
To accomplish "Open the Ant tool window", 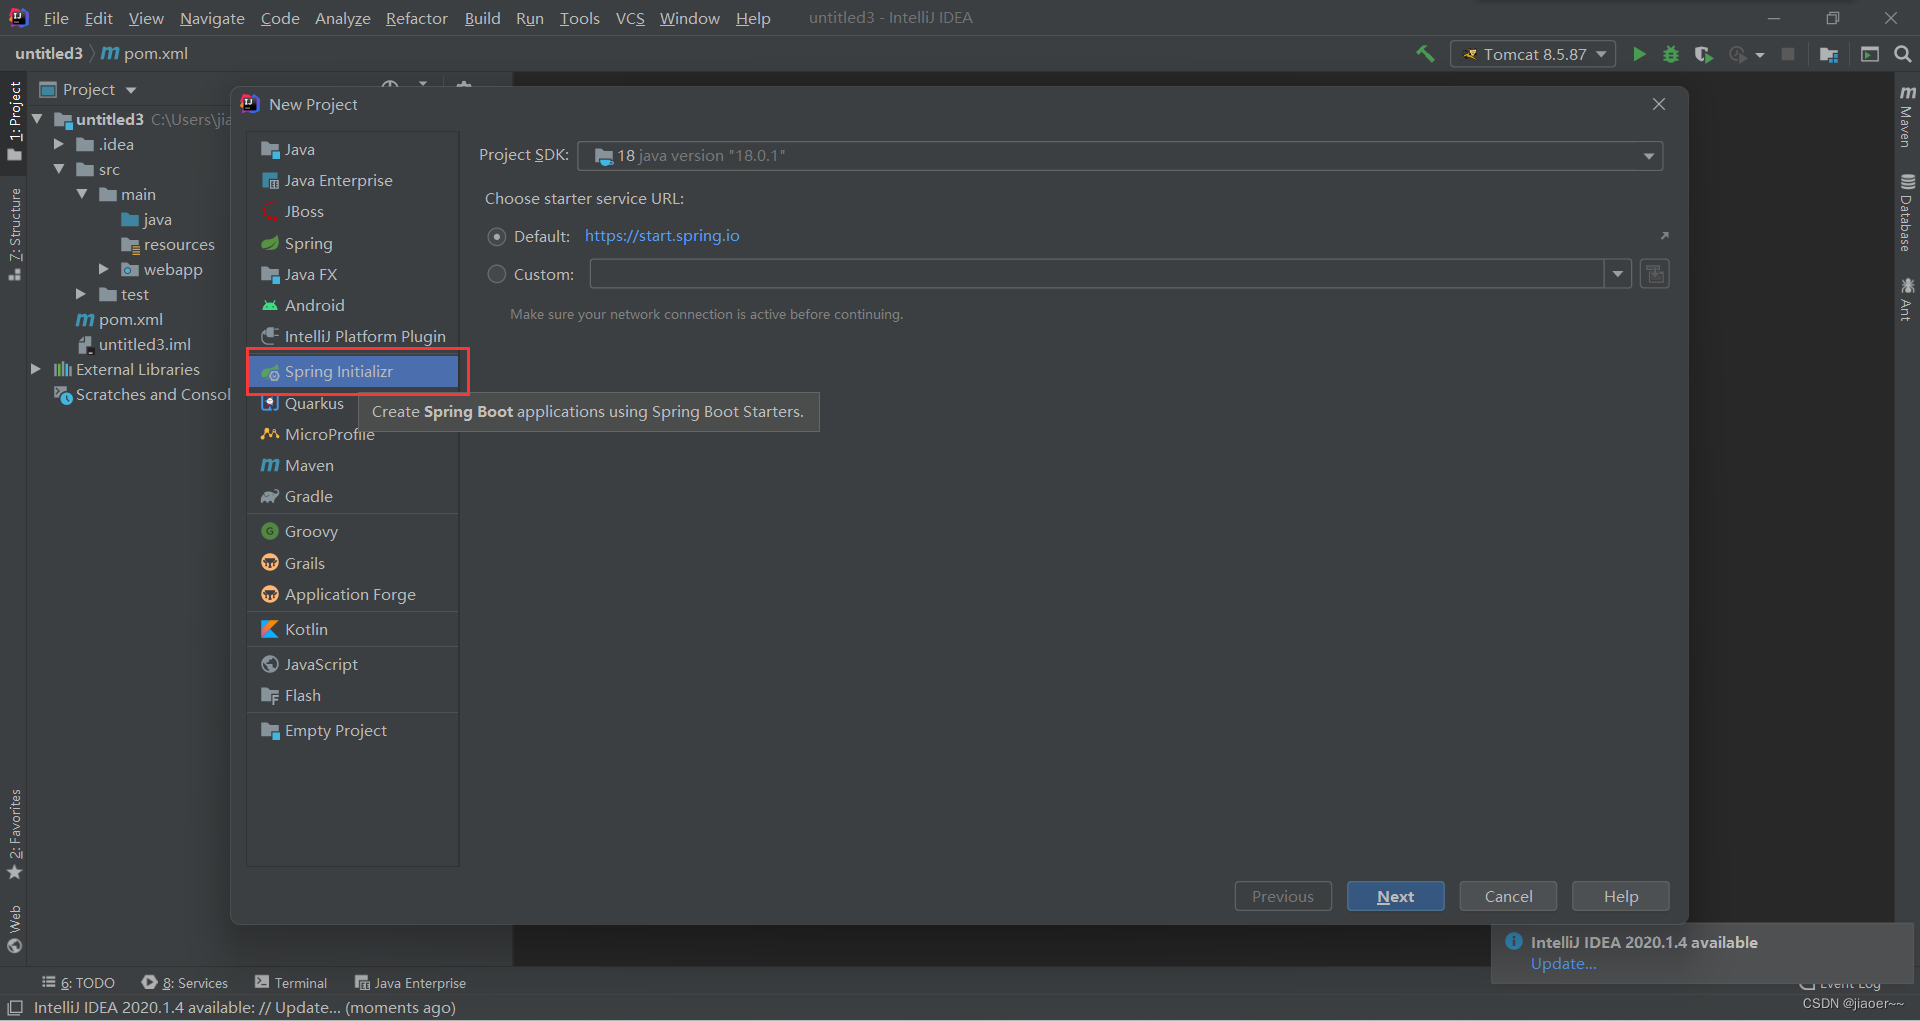I will tap(1907, 299).
